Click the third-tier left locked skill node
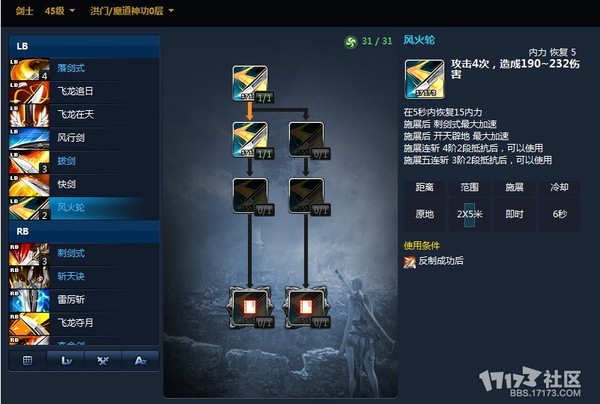This screenshot has height=404, width=600. click(x=250, y=195)
